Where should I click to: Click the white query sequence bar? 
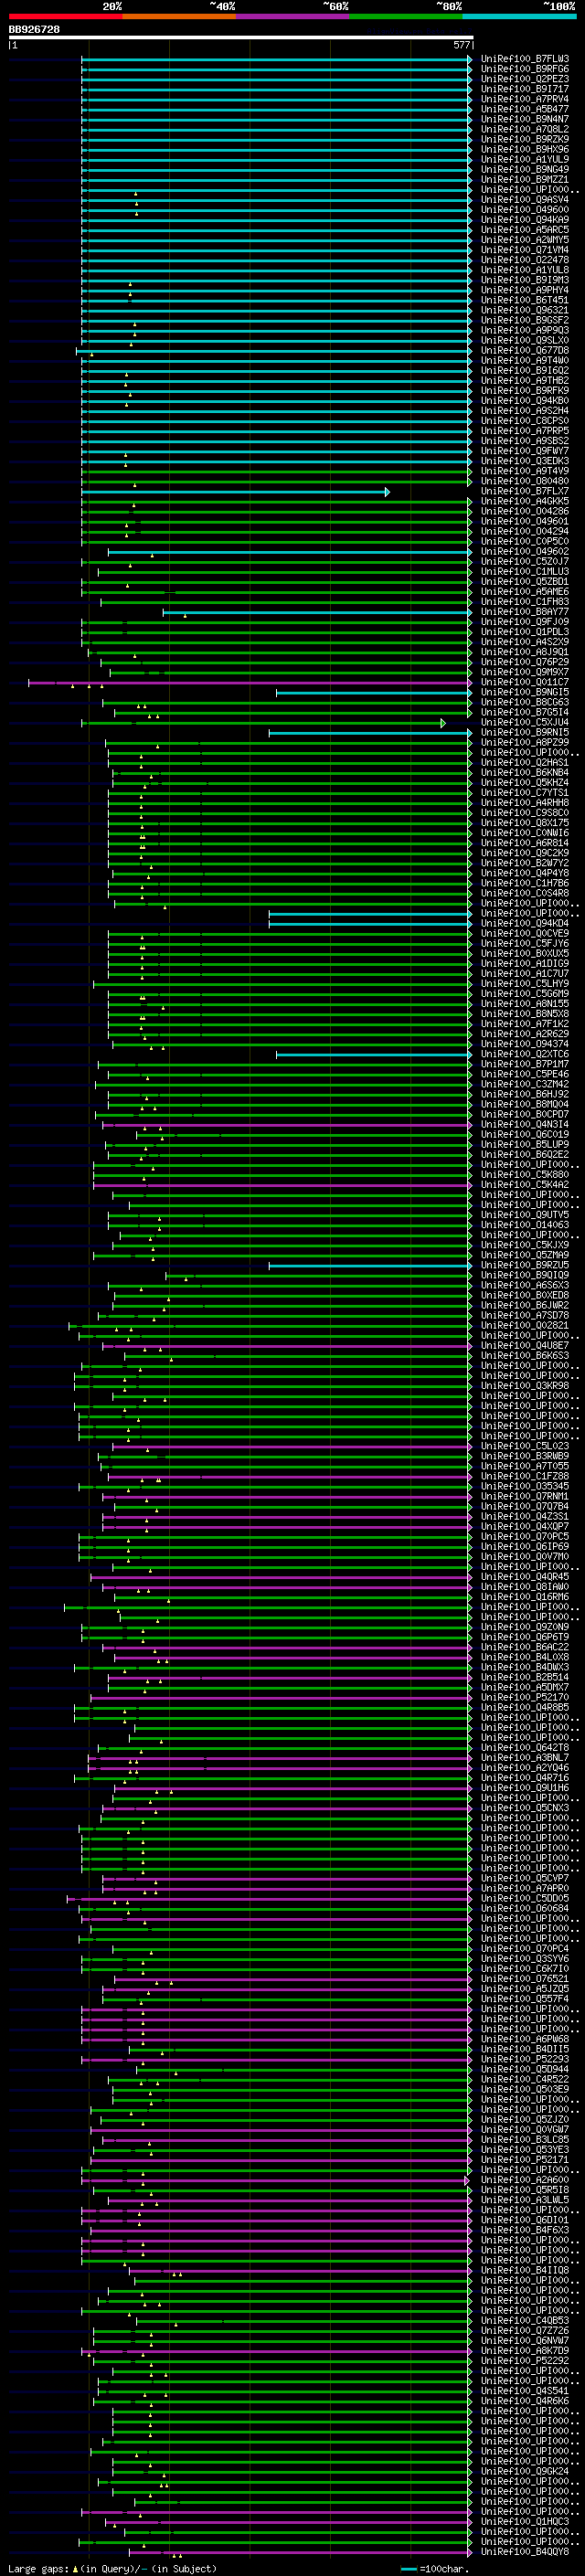(241, 38)
